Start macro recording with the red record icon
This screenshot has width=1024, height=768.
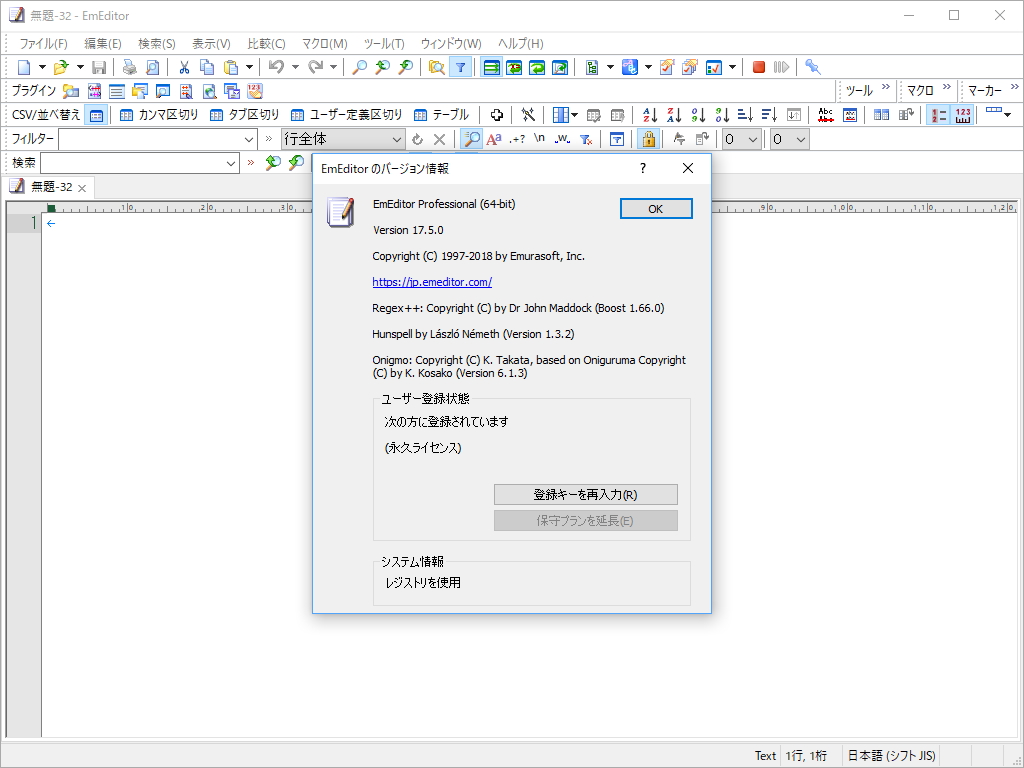[757, 67]
